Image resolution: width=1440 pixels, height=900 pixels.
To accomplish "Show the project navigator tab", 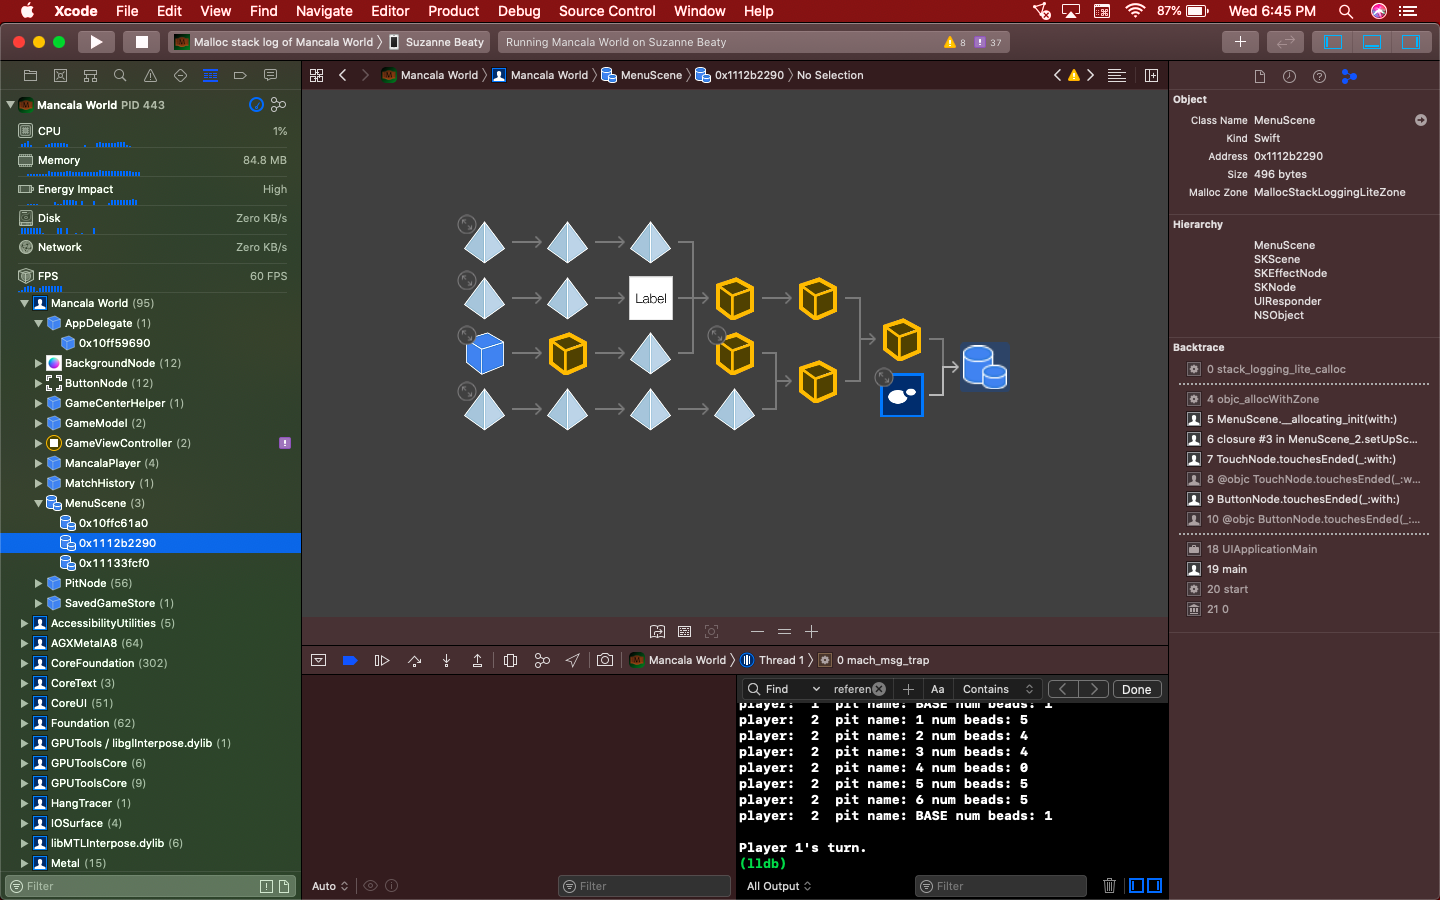I will click(30, 75).
